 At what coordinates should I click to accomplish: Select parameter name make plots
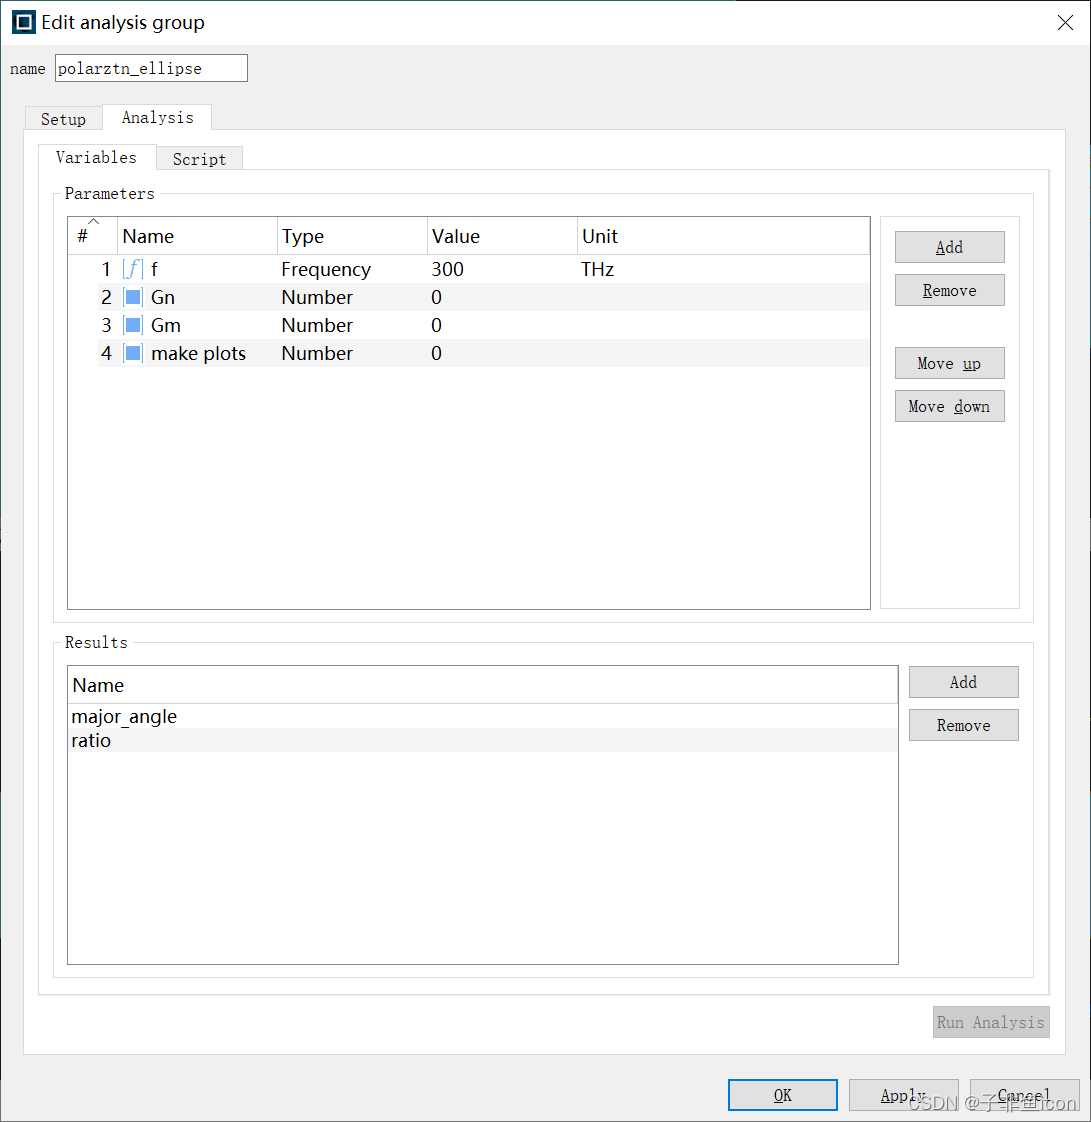coord(199,353)
